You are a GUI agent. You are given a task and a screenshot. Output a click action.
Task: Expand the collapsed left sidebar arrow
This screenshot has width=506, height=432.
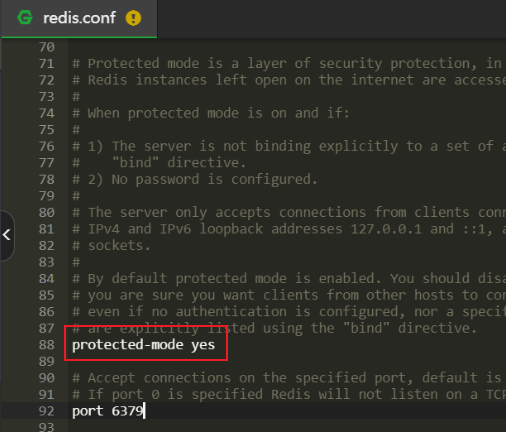[7, 235]
